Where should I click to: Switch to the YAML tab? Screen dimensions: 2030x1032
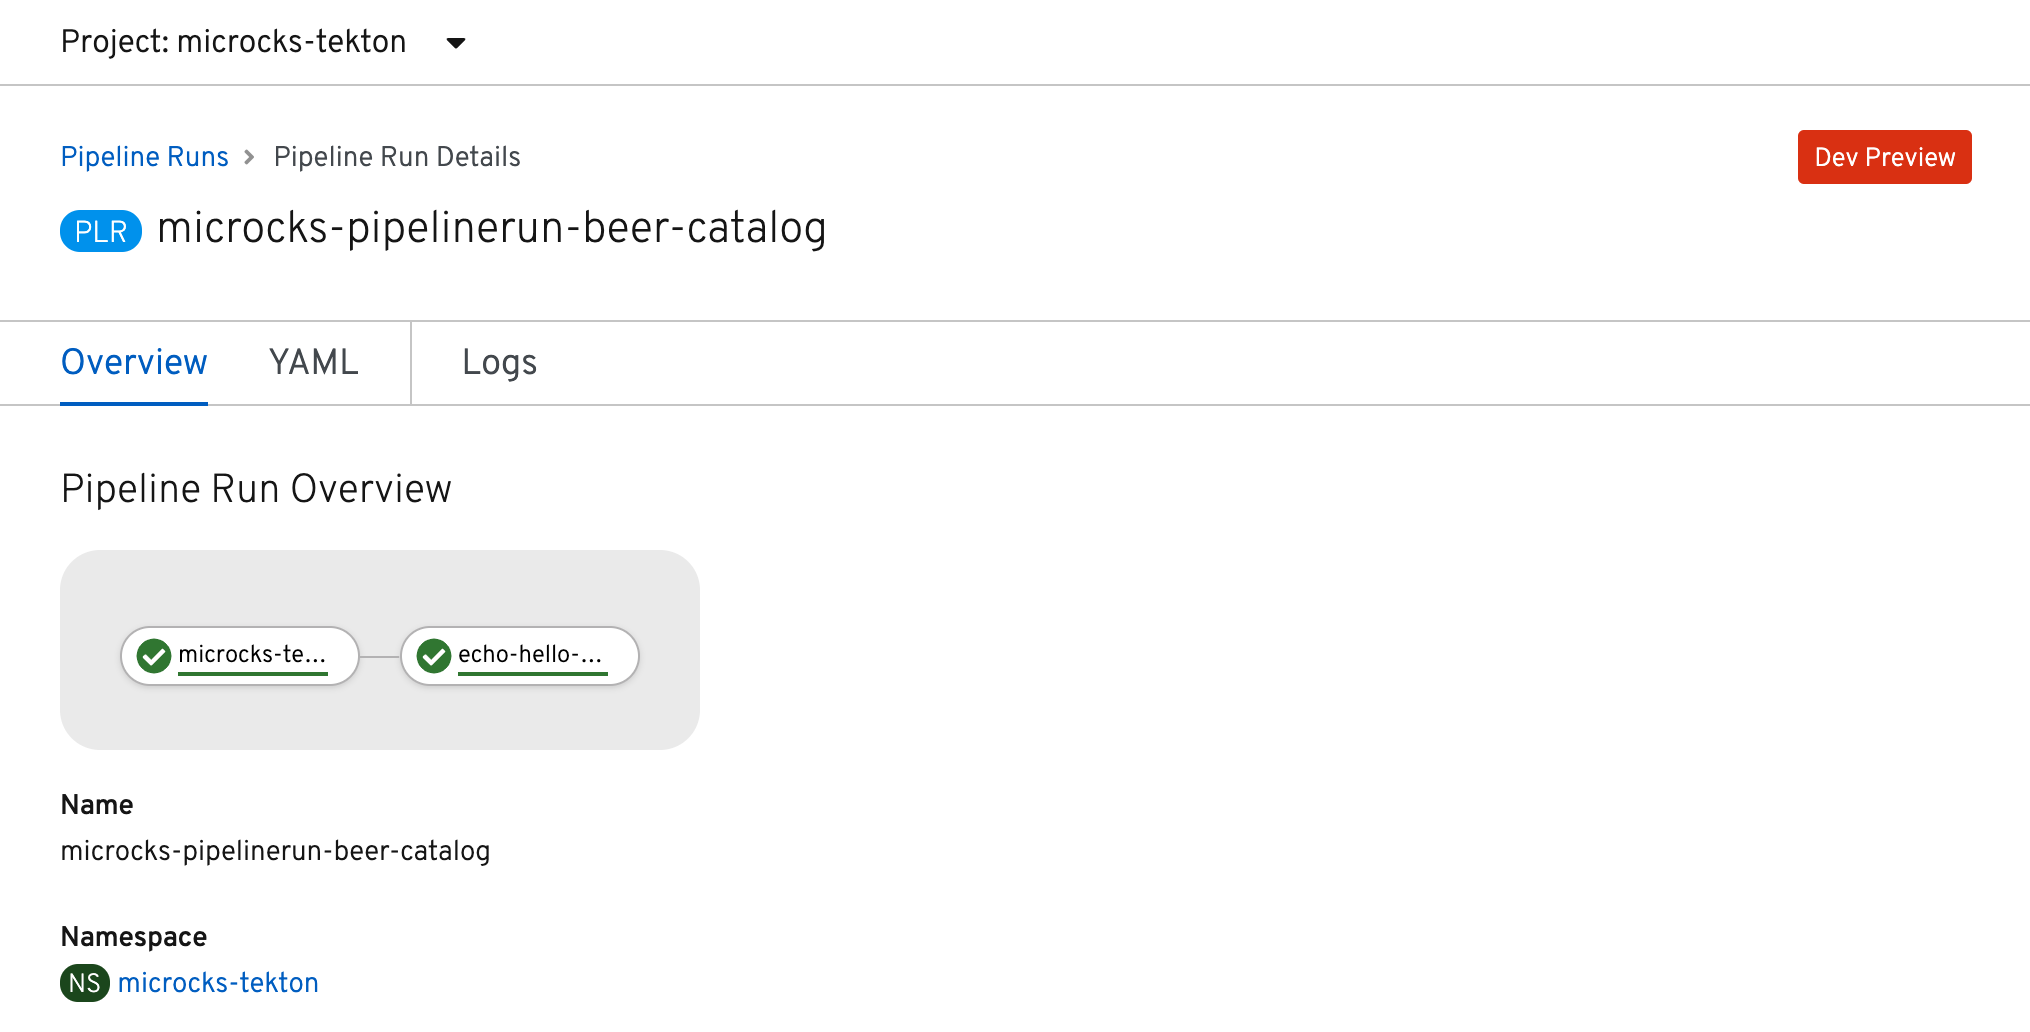tap(313, 362)
